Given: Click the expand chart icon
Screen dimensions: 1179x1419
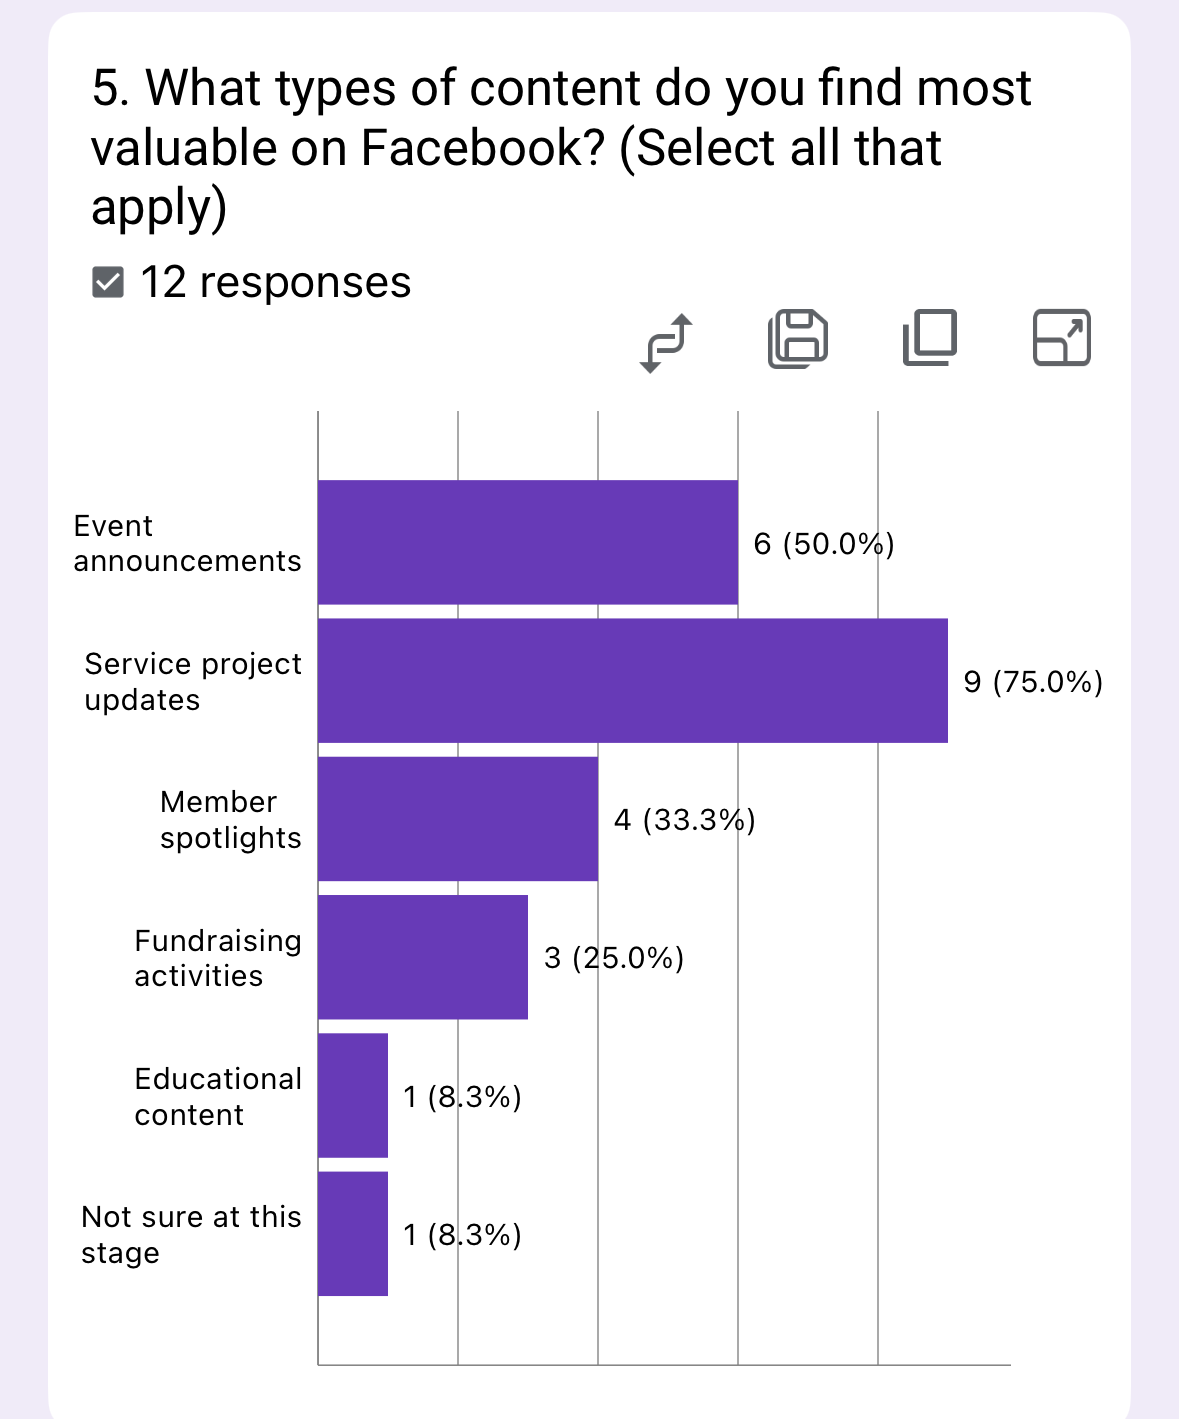Looking at the screenshot, I should pyautogui.click(x=1061, y=338).
